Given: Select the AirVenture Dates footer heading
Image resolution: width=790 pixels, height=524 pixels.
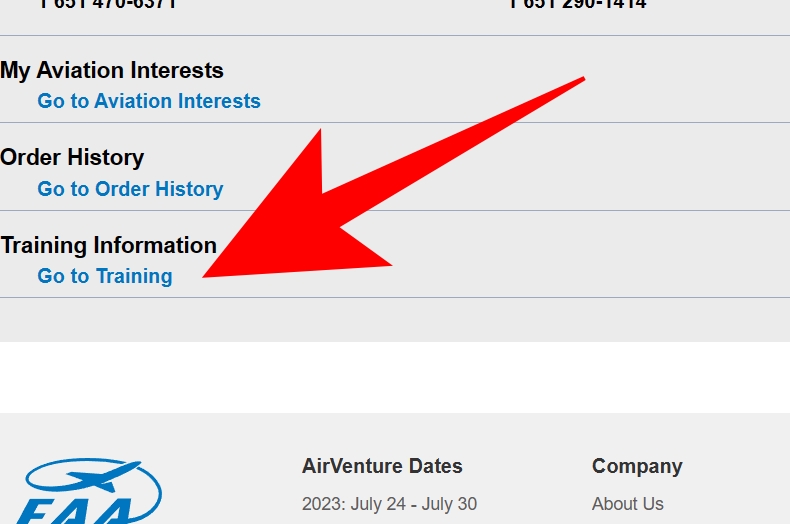Looking at the screenshot, I should click(382, 466).
